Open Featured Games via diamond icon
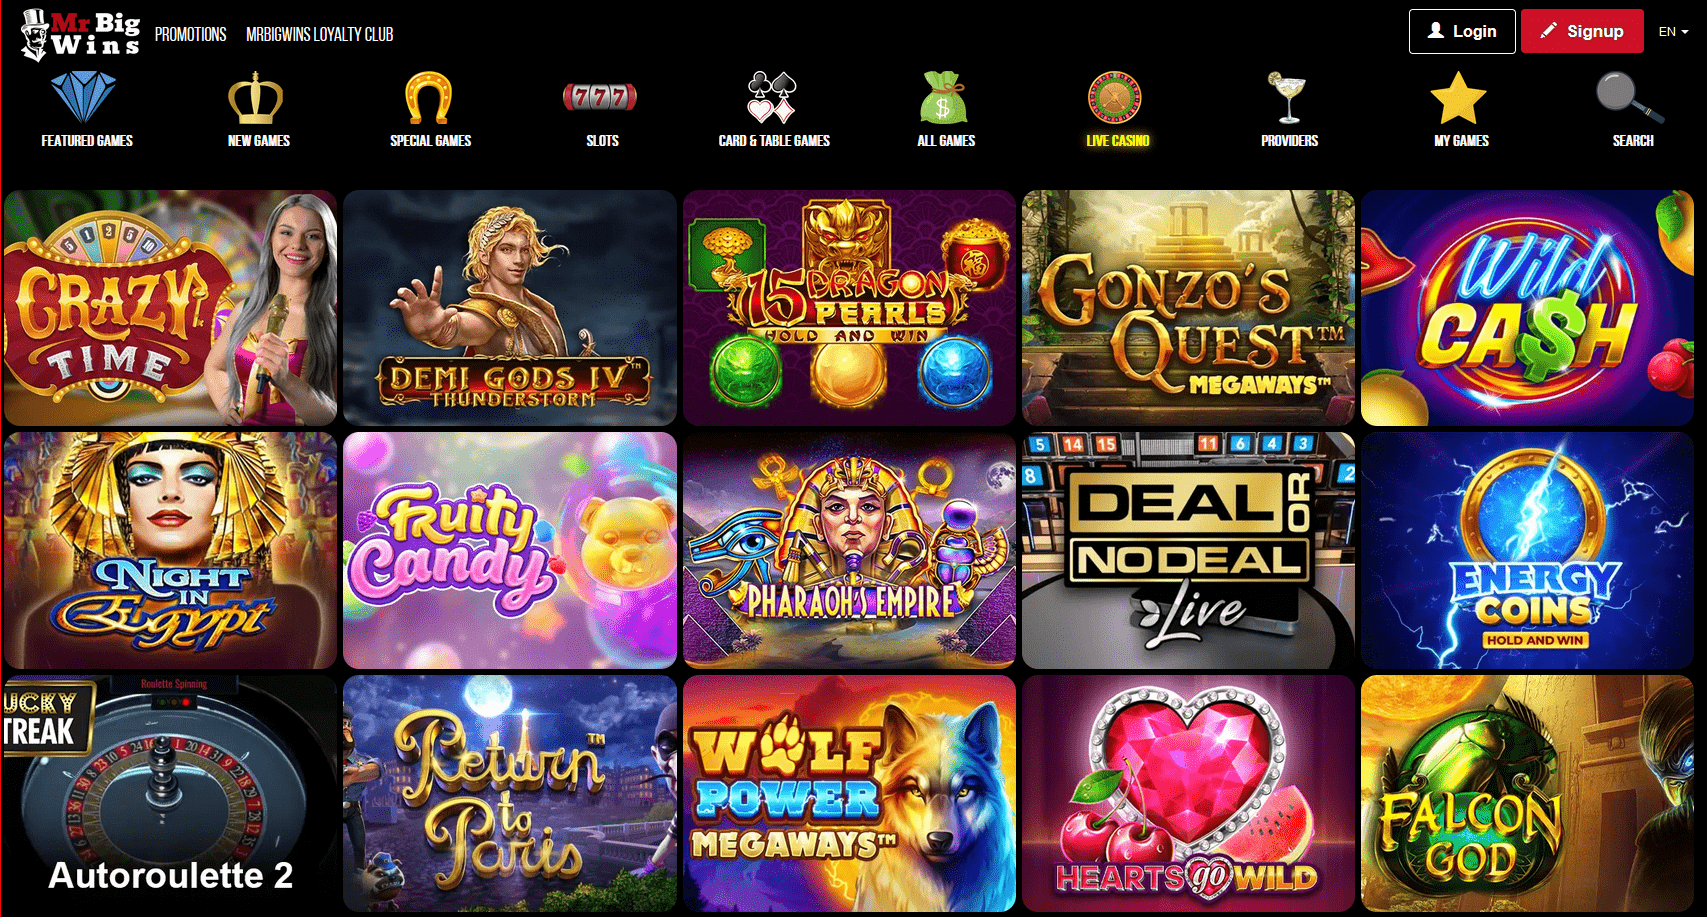Screen dimensions: 1707x917 tap(84, 98)
